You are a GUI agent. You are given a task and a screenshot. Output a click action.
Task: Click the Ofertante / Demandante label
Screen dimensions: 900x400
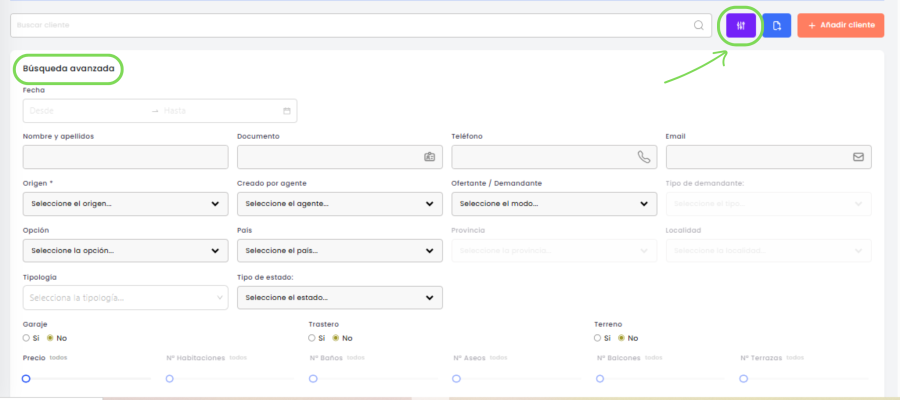(497, 183)
